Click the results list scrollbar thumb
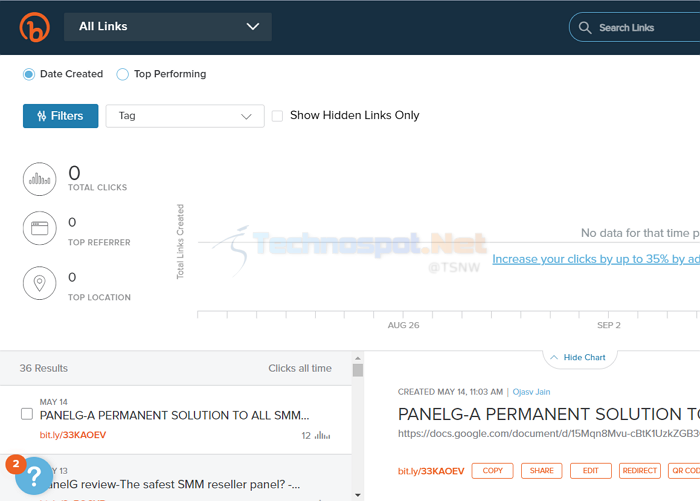The height and width of the screenshot is (501, 700). pos(358,370)
